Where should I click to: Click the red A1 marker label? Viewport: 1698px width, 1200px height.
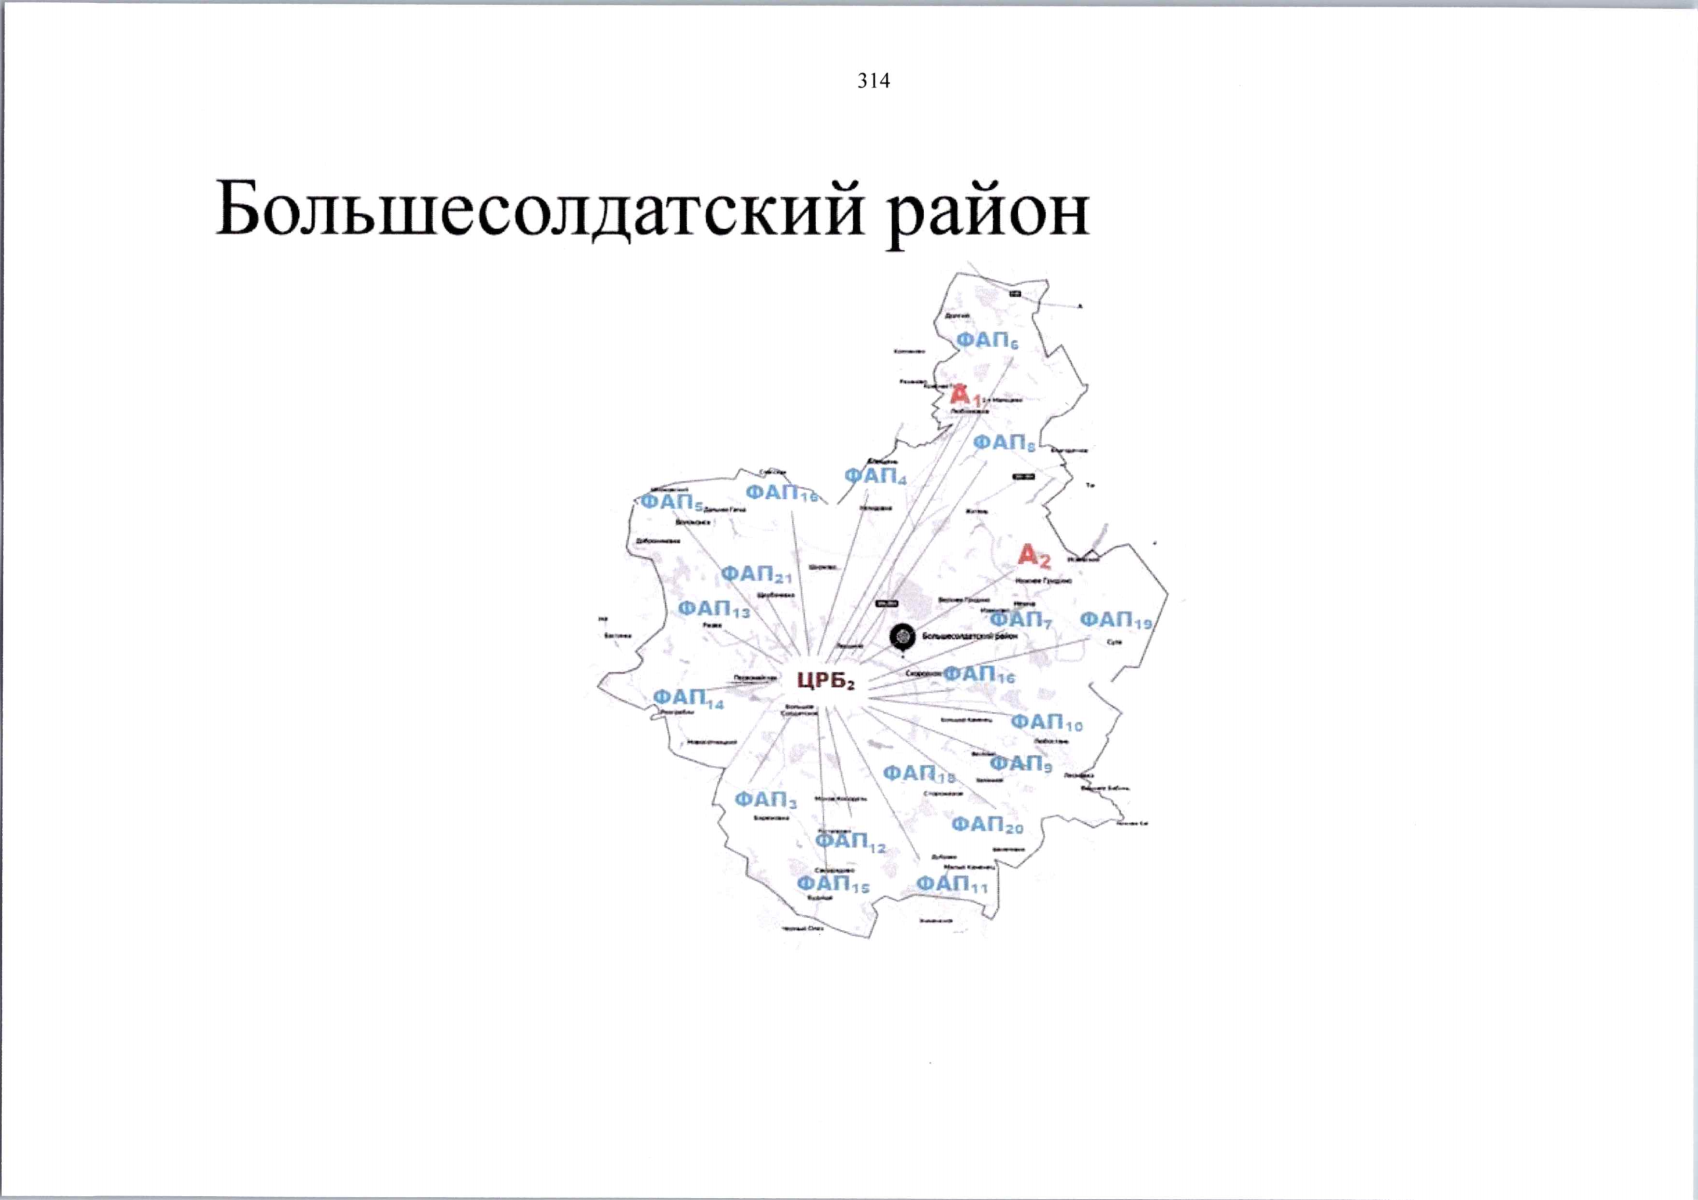pos(965,395)
